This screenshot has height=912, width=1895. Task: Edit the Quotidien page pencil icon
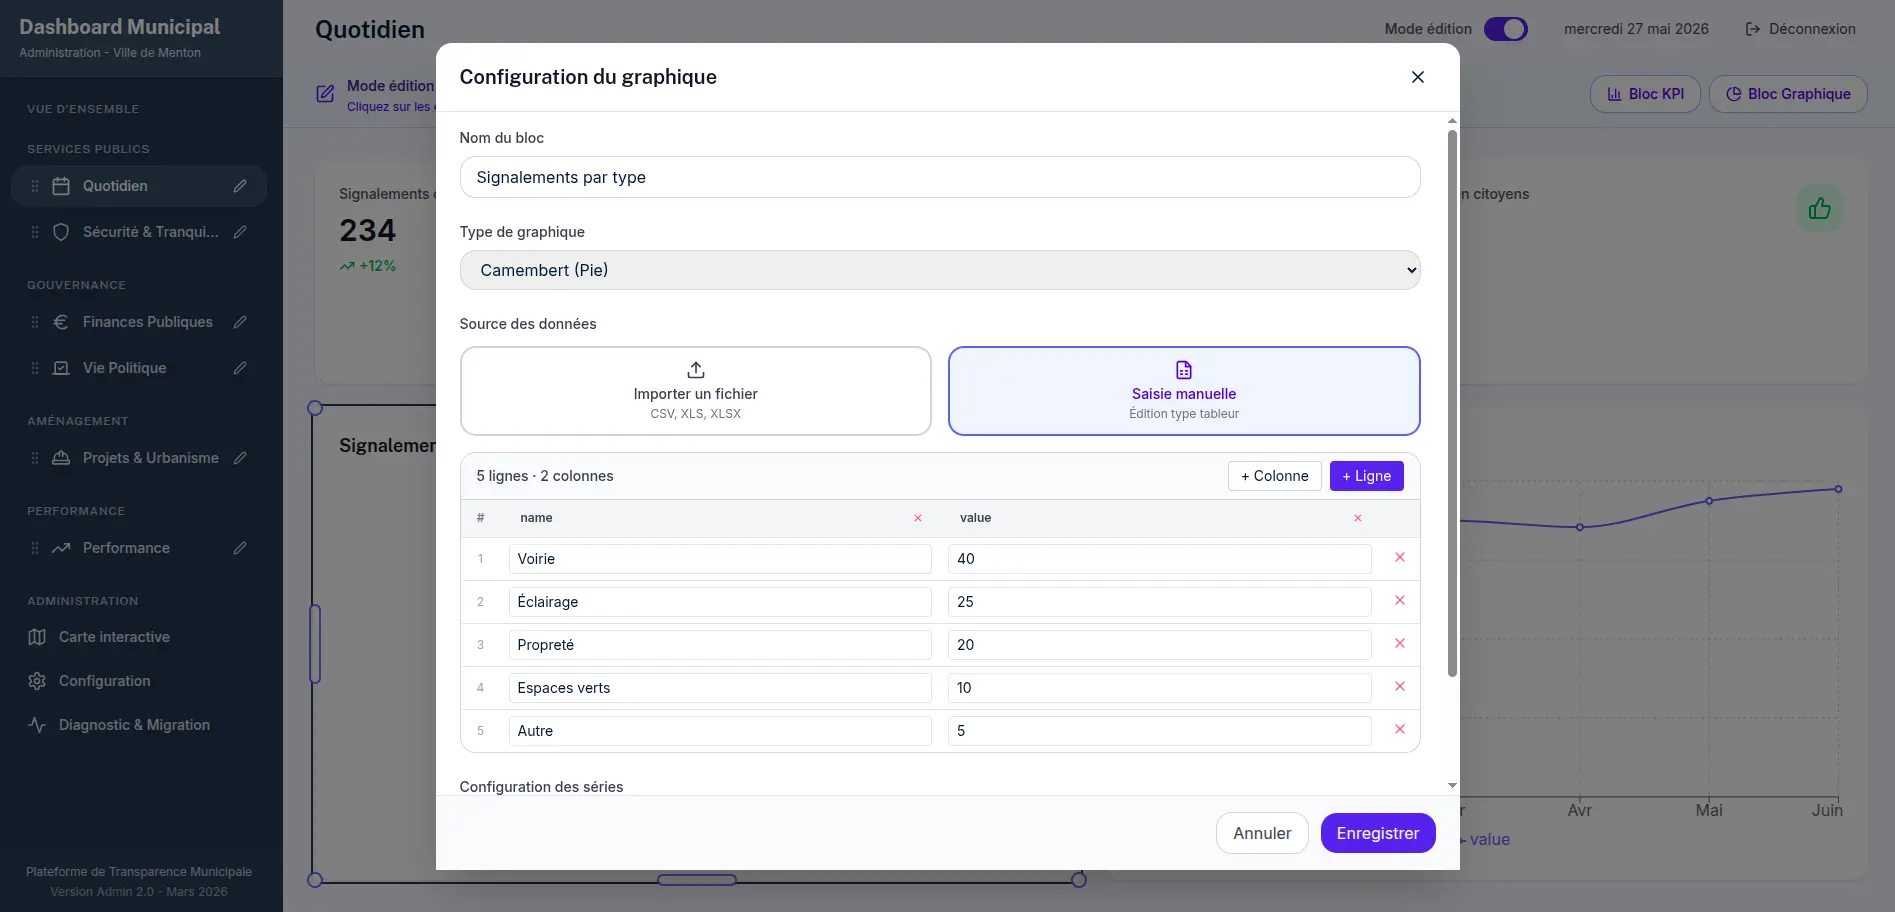(240, 186)
